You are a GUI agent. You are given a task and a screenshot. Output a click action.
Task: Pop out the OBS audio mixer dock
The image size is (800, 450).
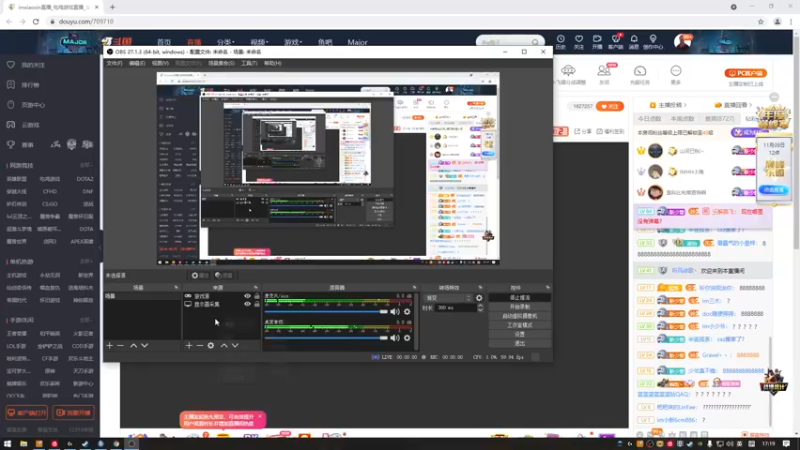(x=414, y=288)
